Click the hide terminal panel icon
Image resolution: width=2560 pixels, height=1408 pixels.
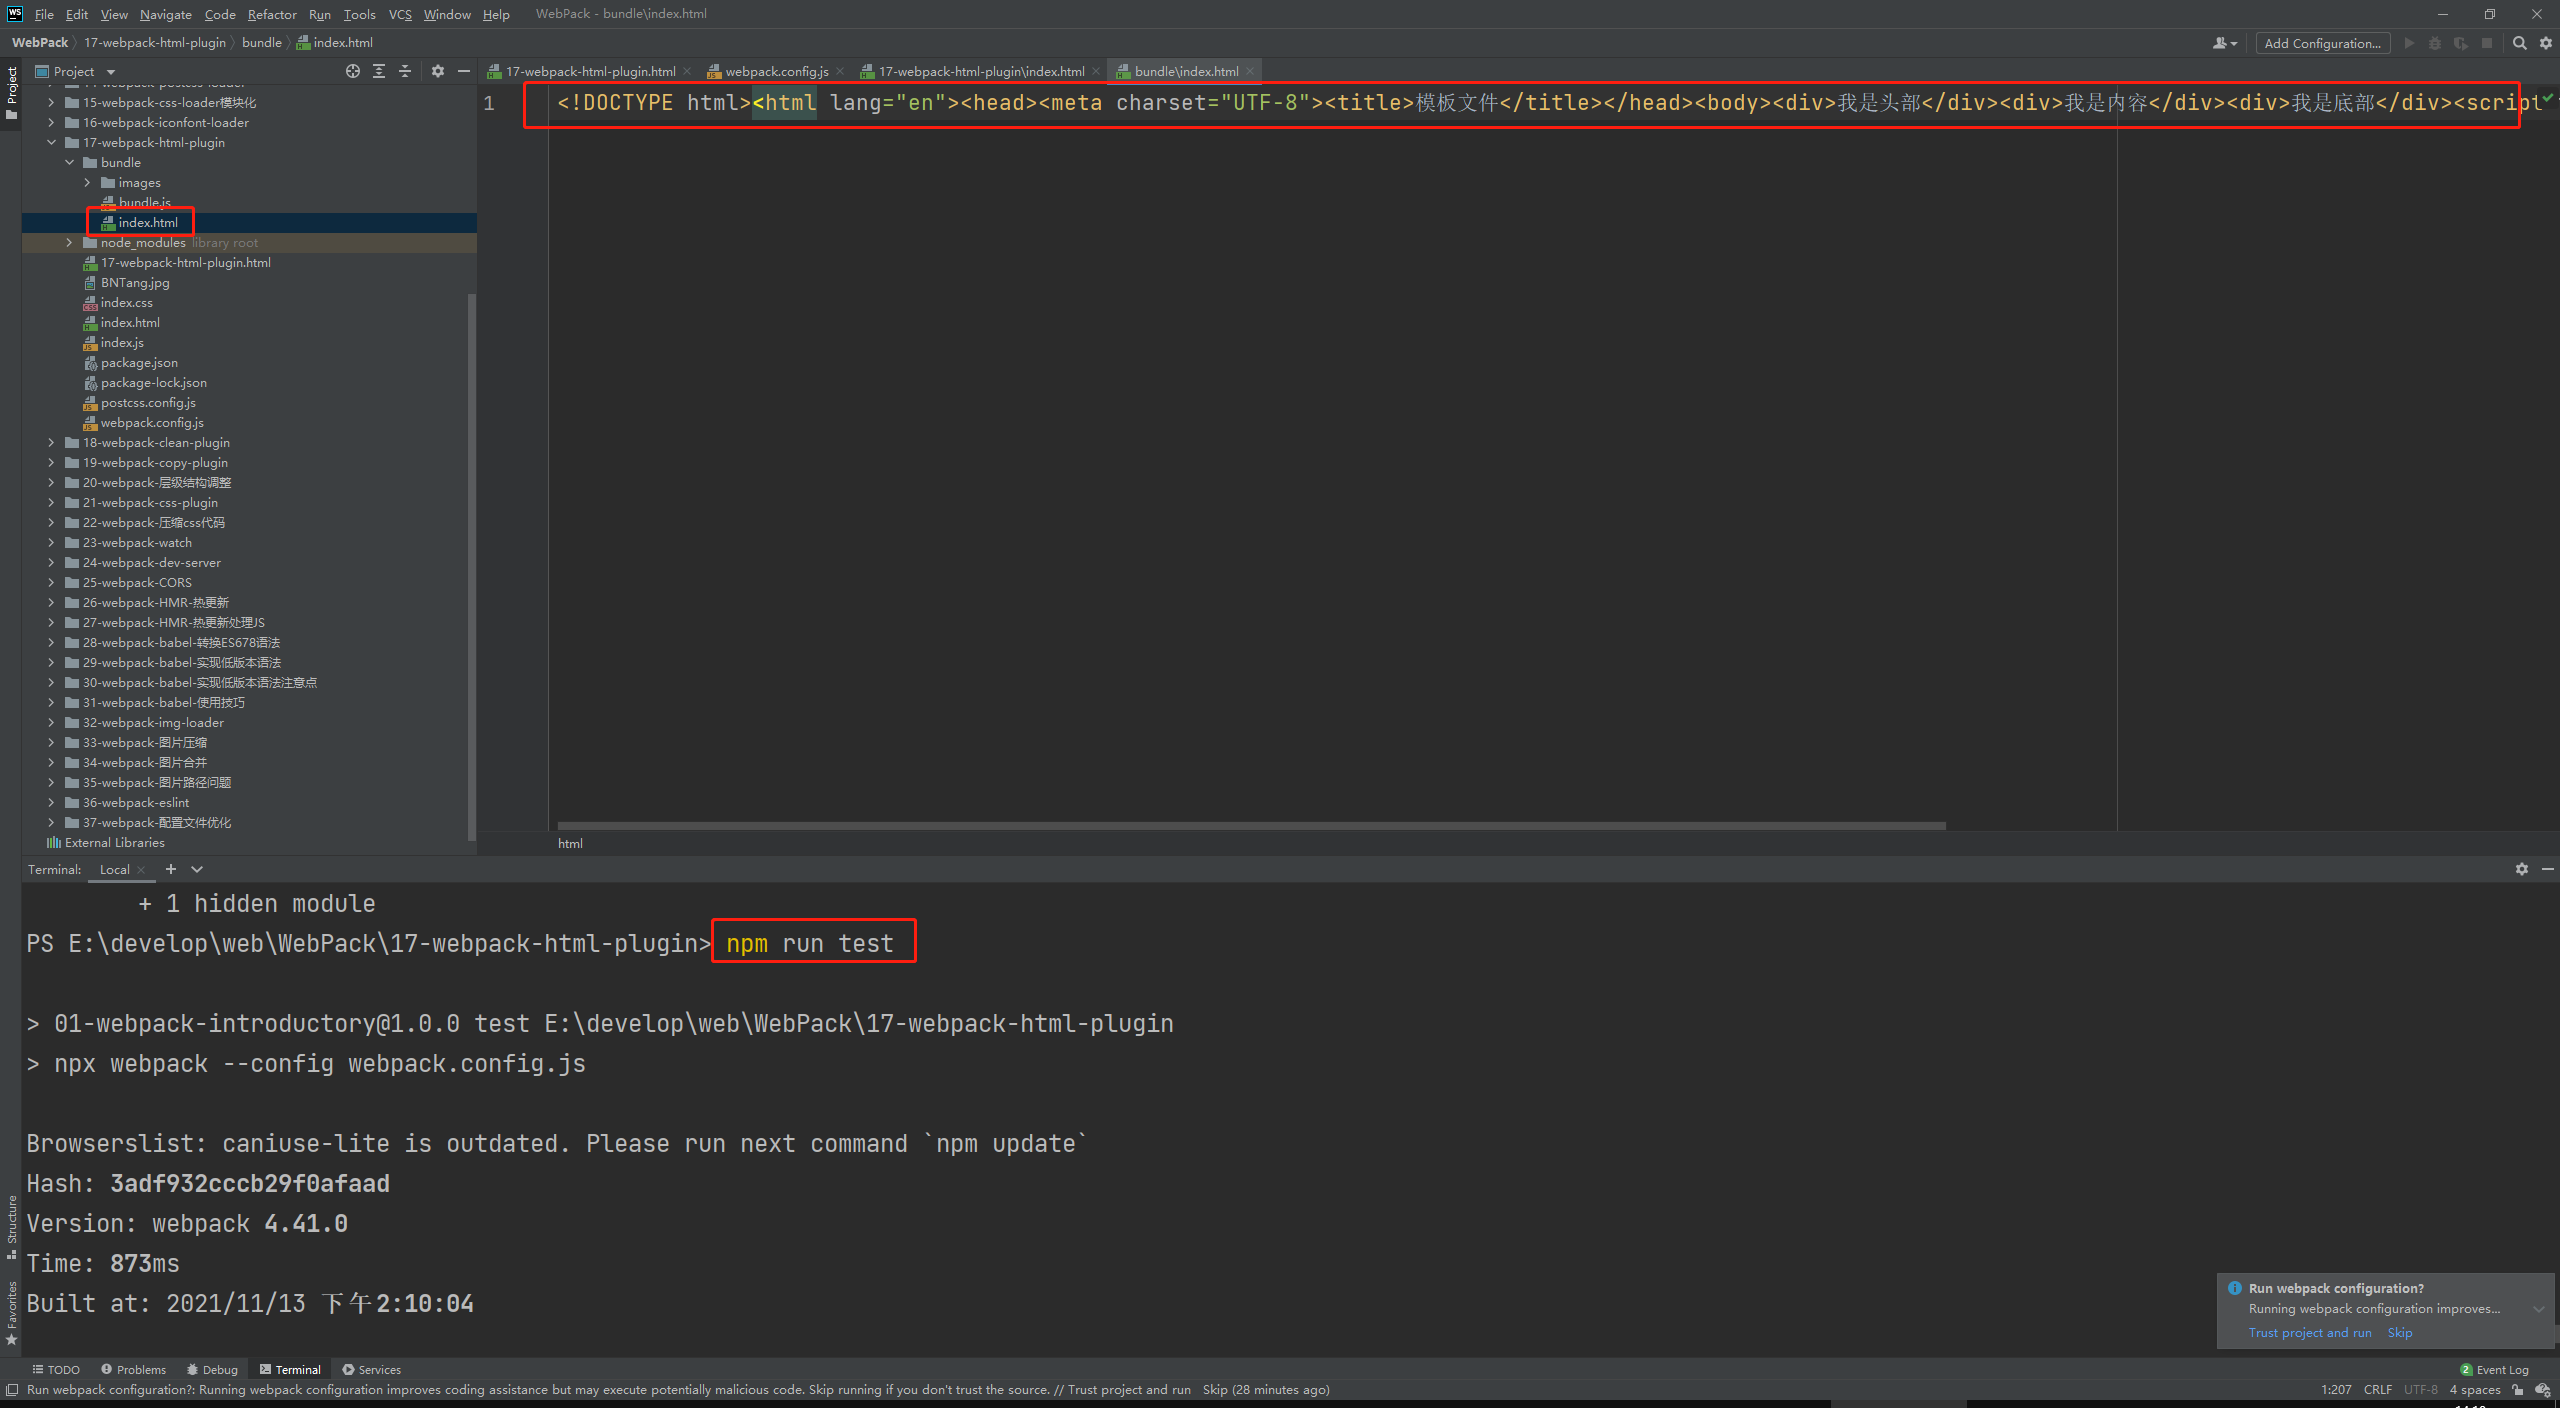click(x=2548, y=869)
